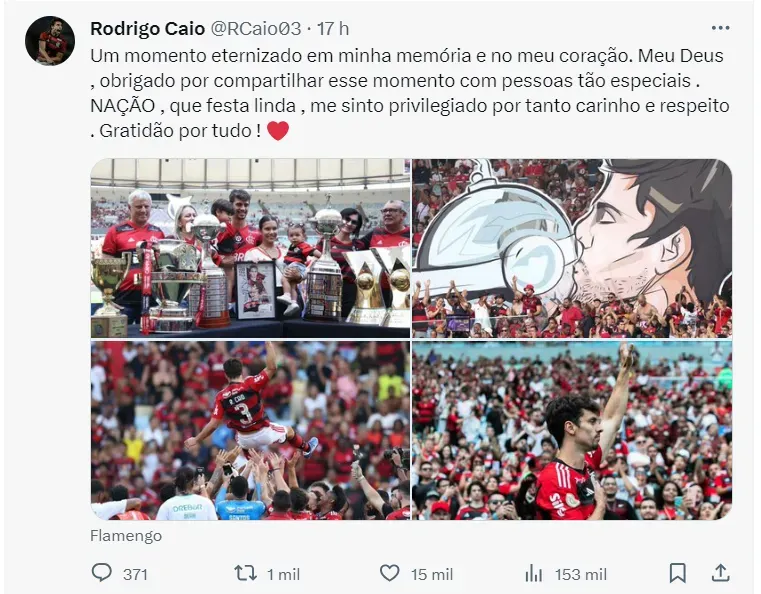
Task: Click the share upload icon
Action: point(721,573)
